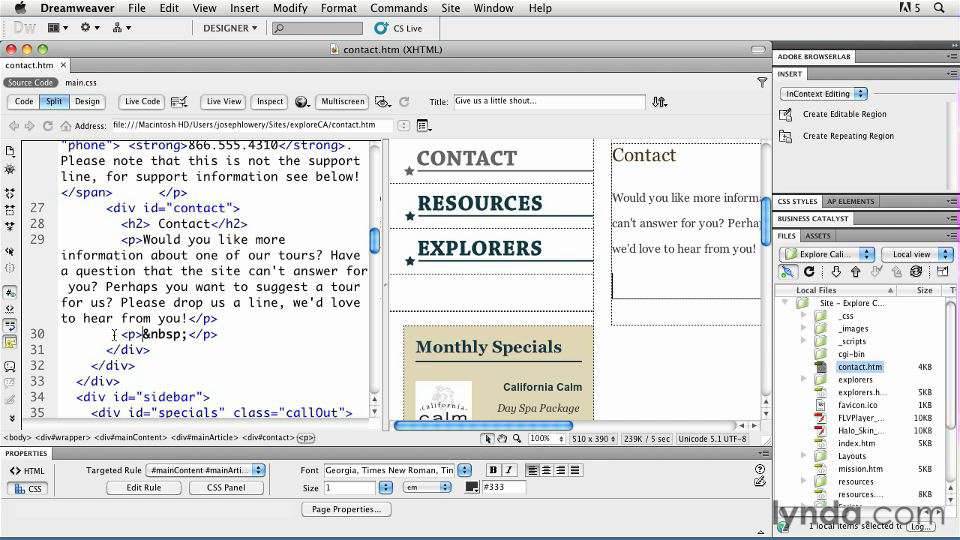Click the Put files up-arrow icon
Screen dimensions: 960x540
click(x=856, y=272)
